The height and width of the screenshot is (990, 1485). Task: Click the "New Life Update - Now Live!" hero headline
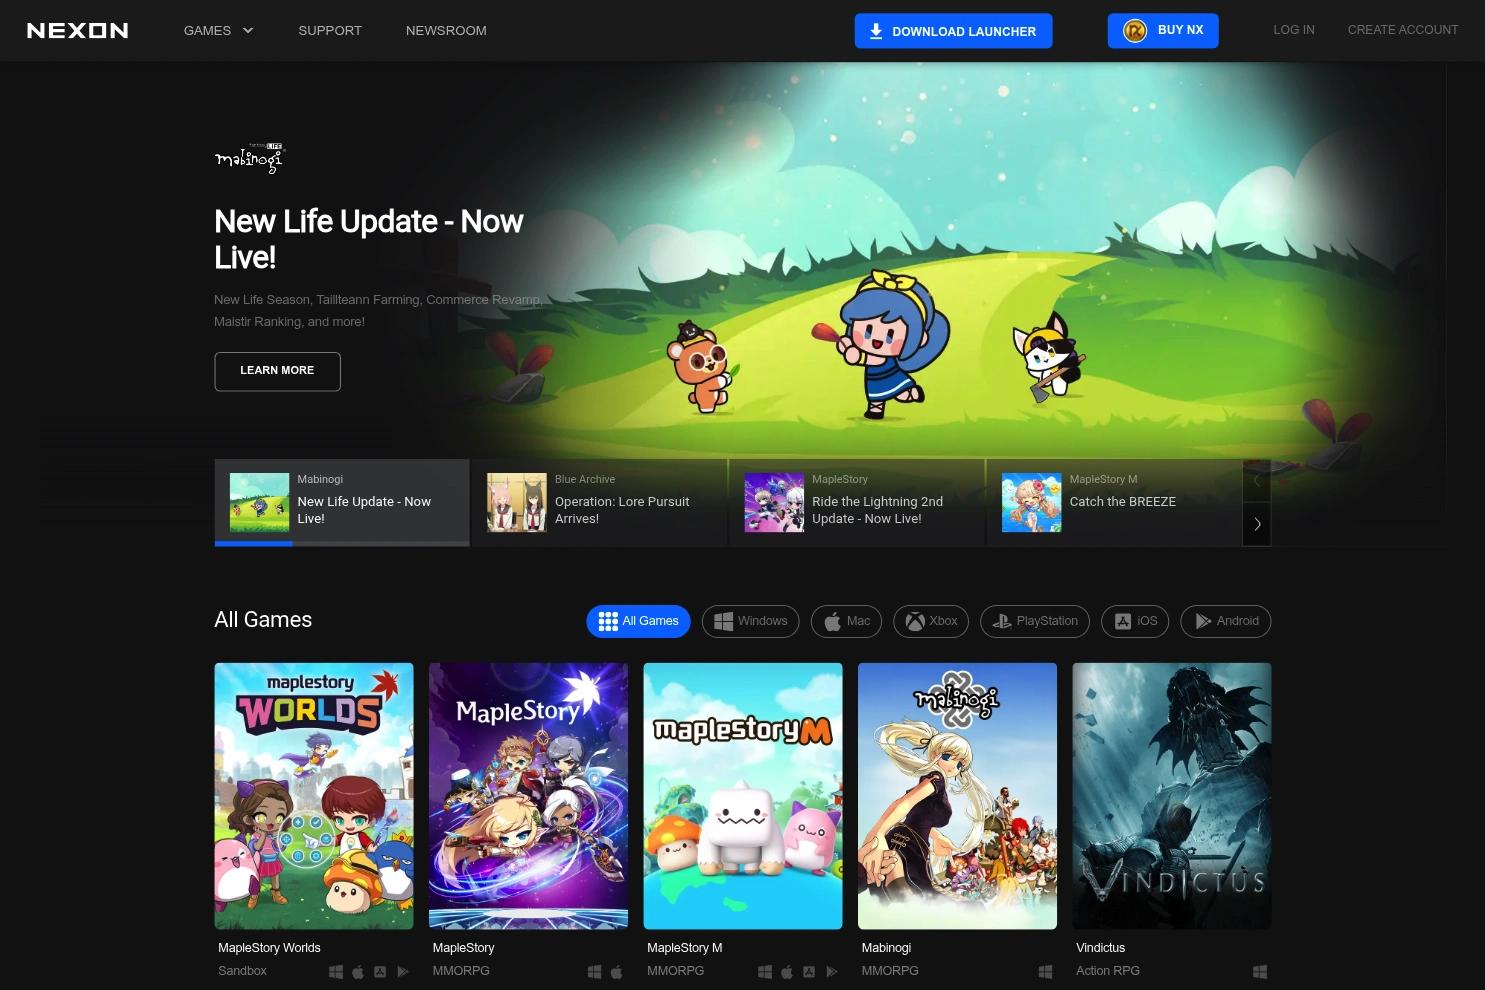[369, 239]
